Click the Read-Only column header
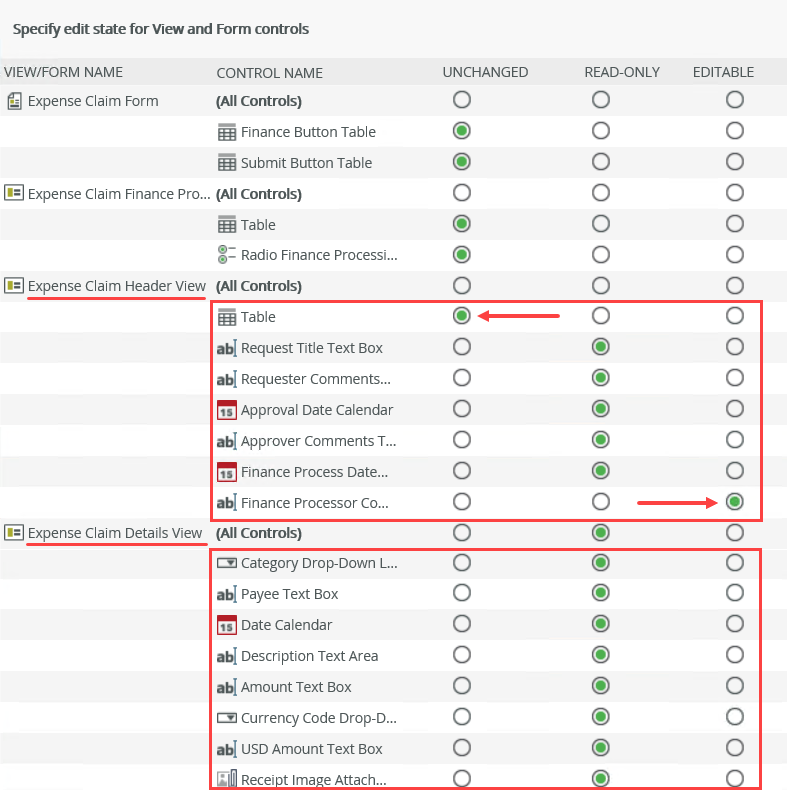 tap(622, 73)
